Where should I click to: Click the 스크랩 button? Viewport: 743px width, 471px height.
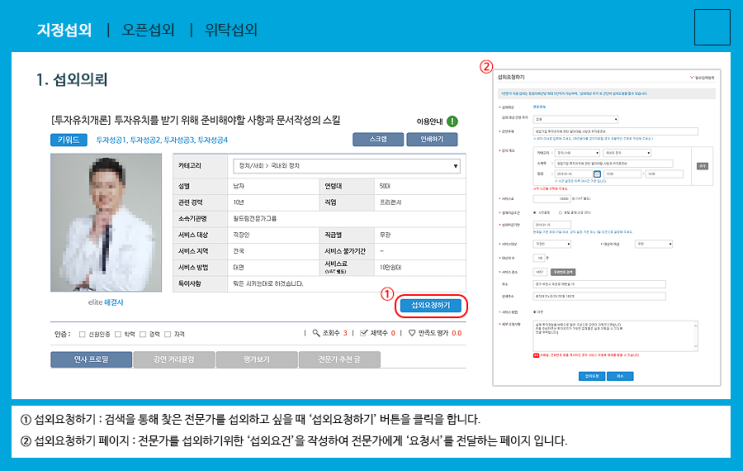[378, 139]
